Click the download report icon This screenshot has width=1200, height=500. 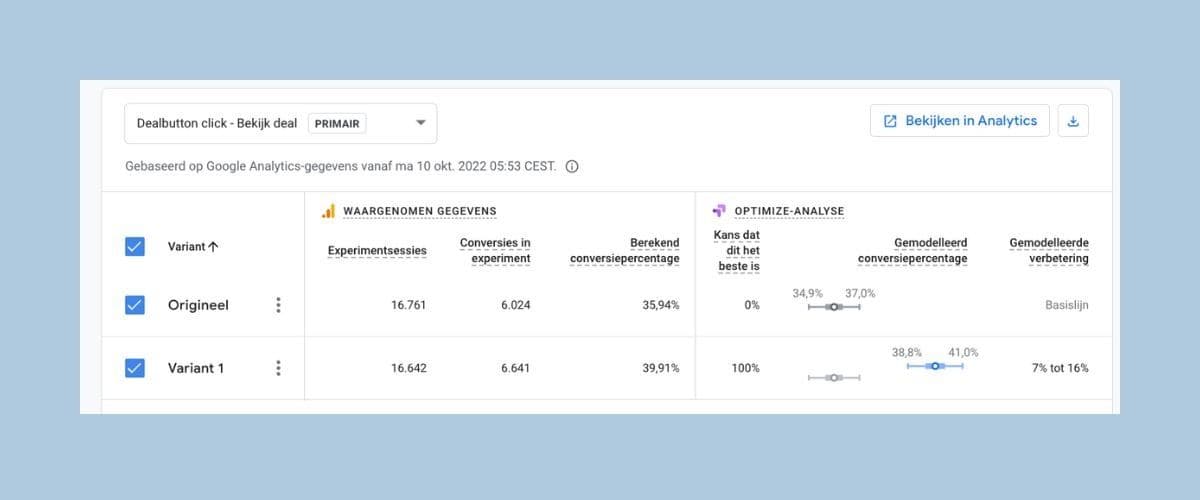tap(1073, 121)
